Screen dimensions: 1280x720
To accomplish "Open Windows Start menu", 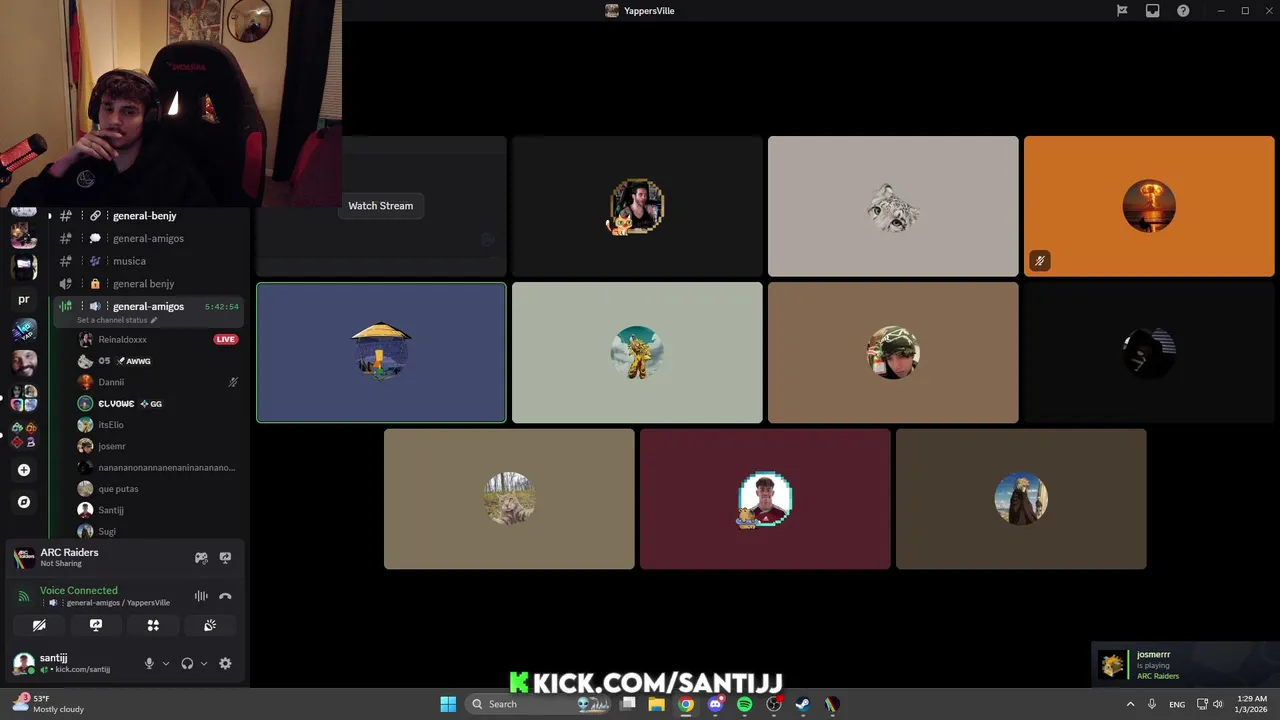I will (x=448, y=704).
